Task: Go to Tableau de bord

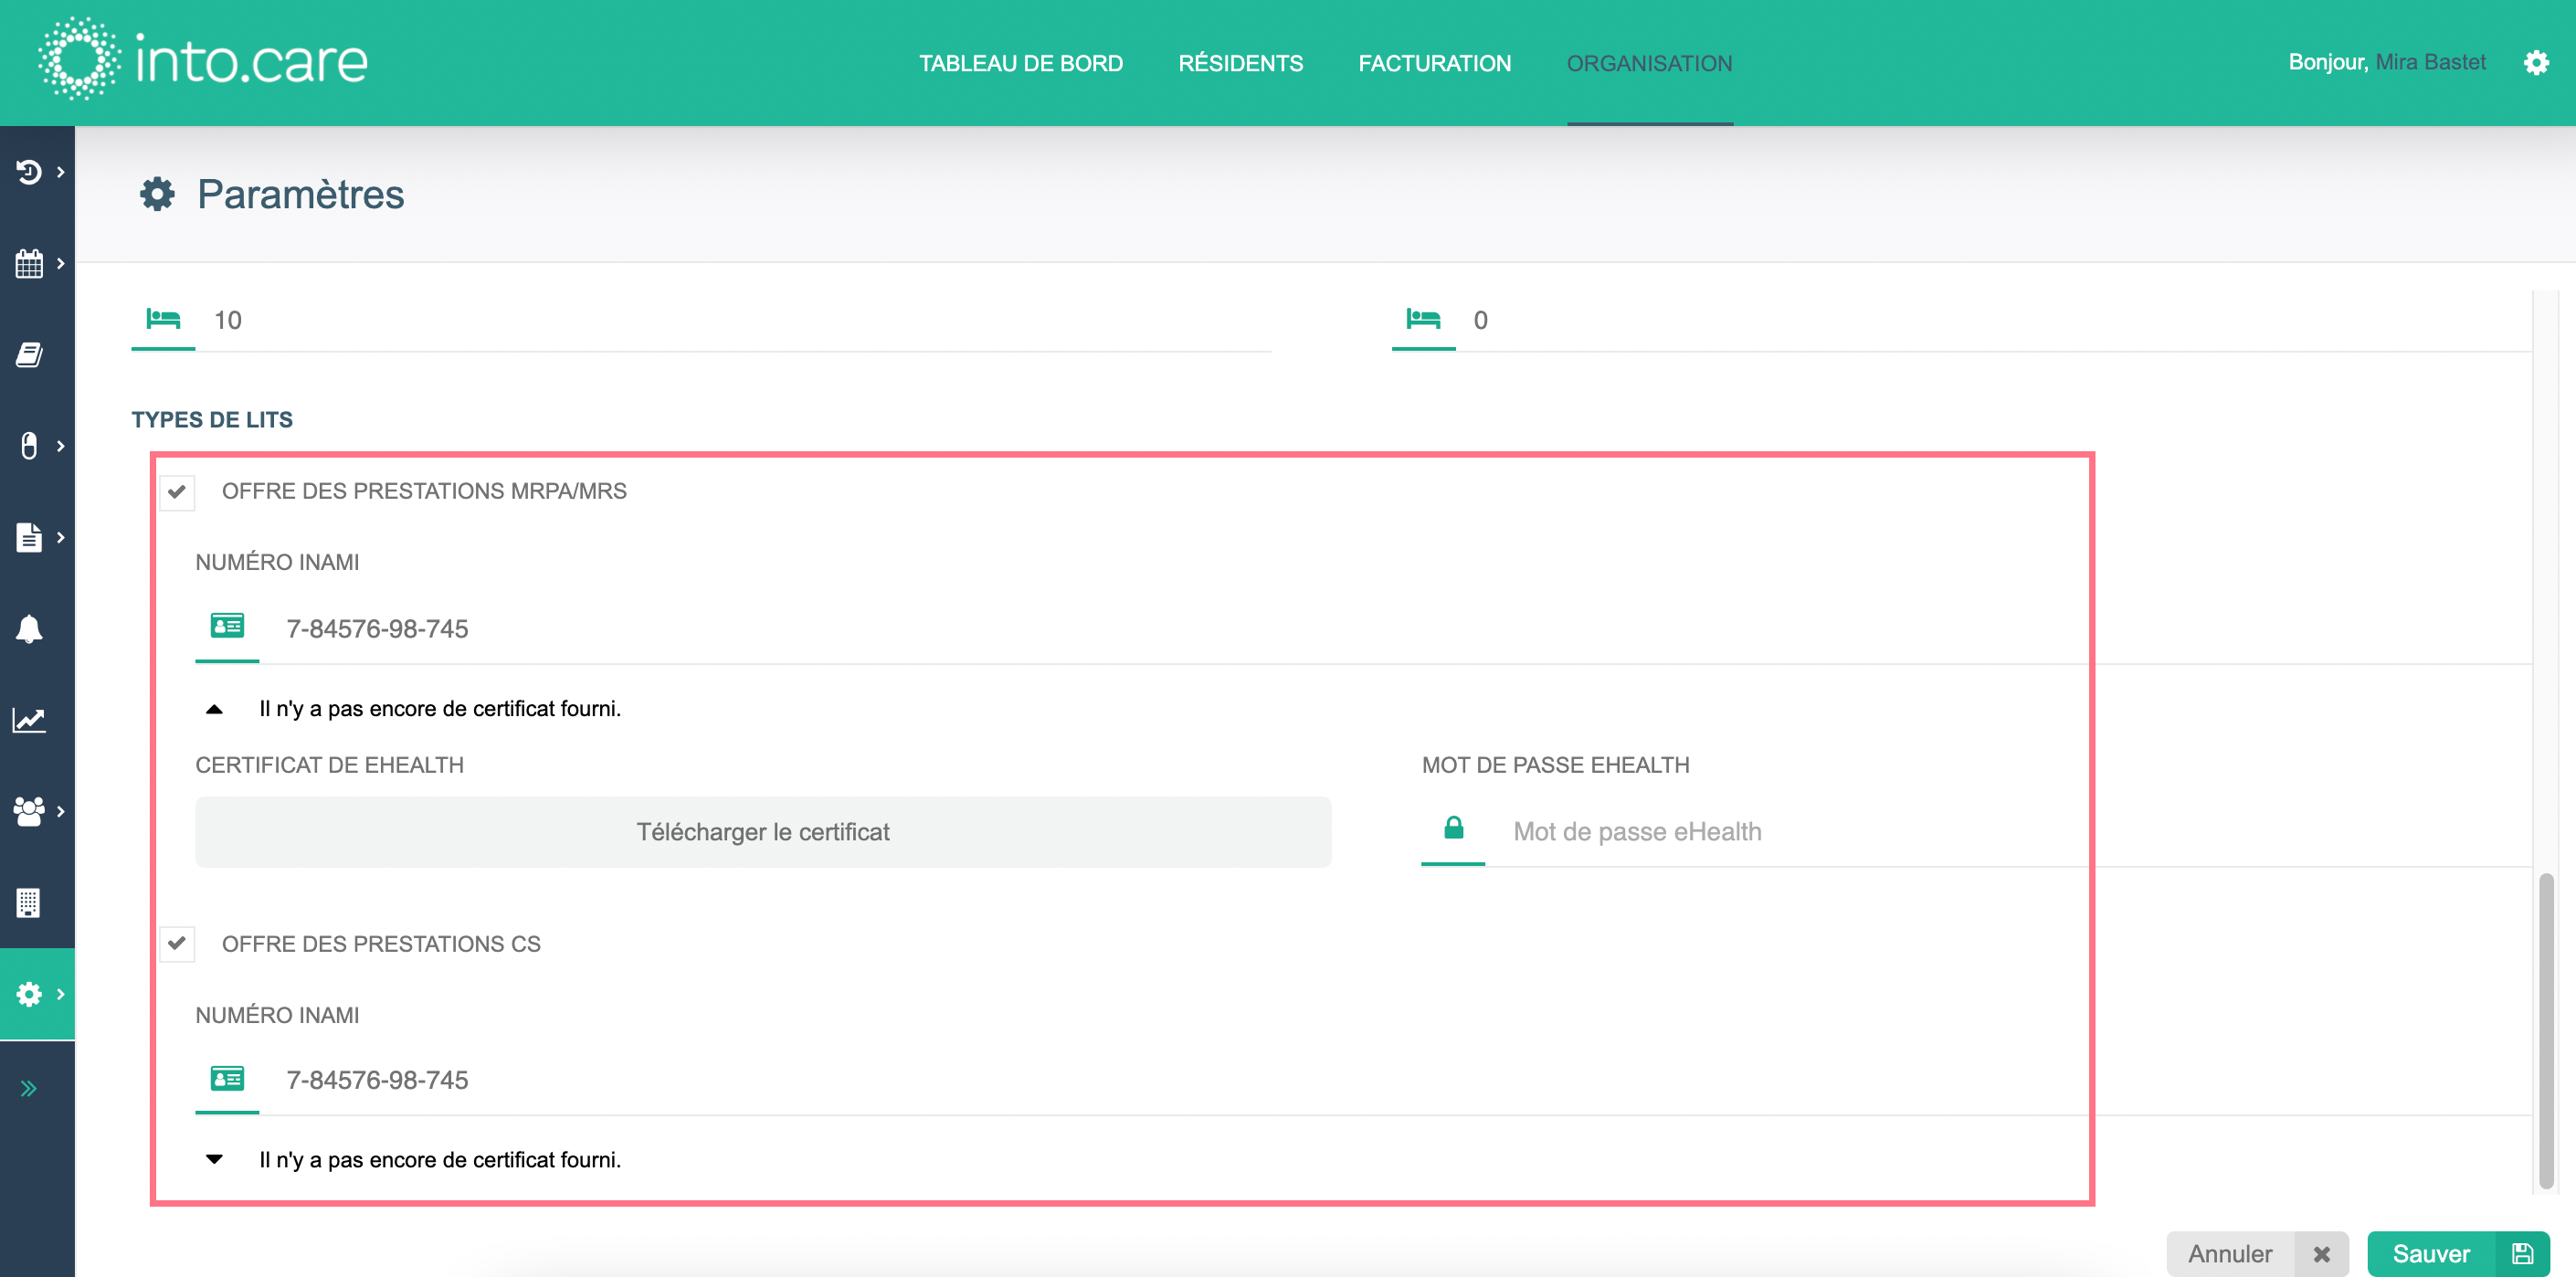Action: coord(1021,63)
